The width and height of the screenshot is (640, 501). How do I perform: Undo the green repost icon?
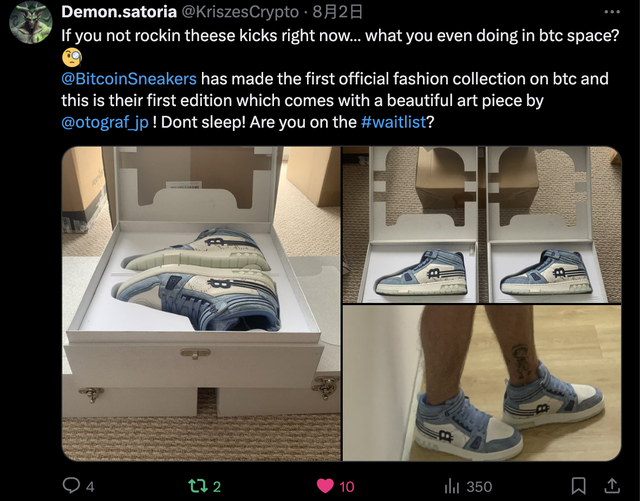click(197, 486)
